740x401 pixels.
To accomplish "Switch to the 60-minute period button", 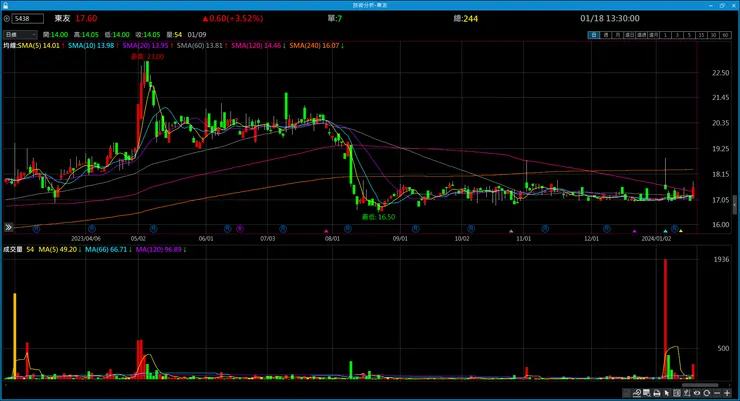I will [x=725, y=35].
